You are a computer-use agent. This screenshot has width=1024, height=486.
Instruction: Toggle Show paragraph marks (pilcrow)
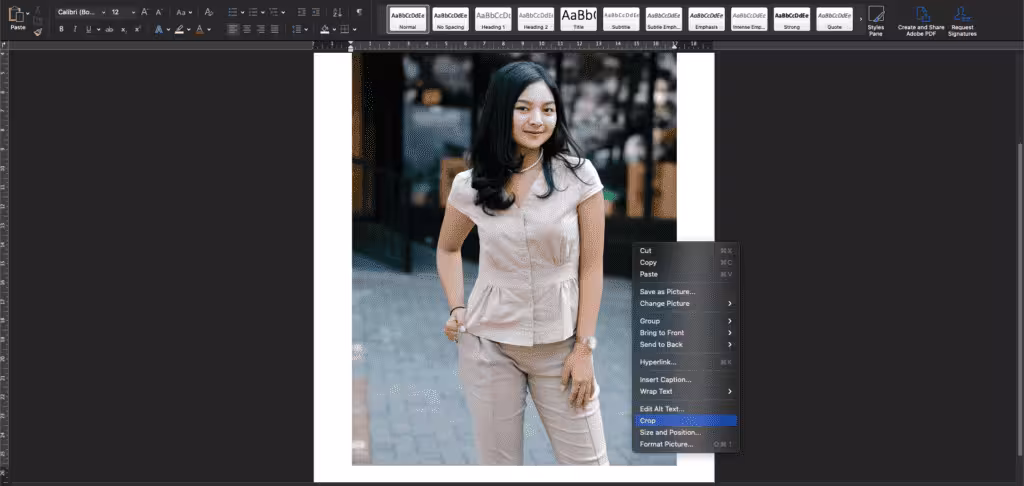coord(359,12)
